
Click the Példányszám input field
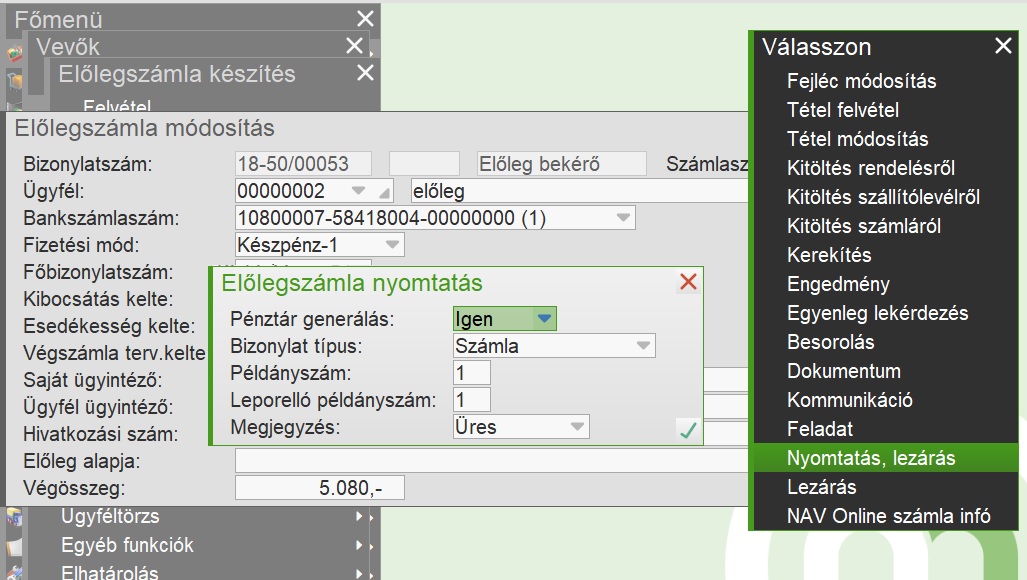point(472,373)
